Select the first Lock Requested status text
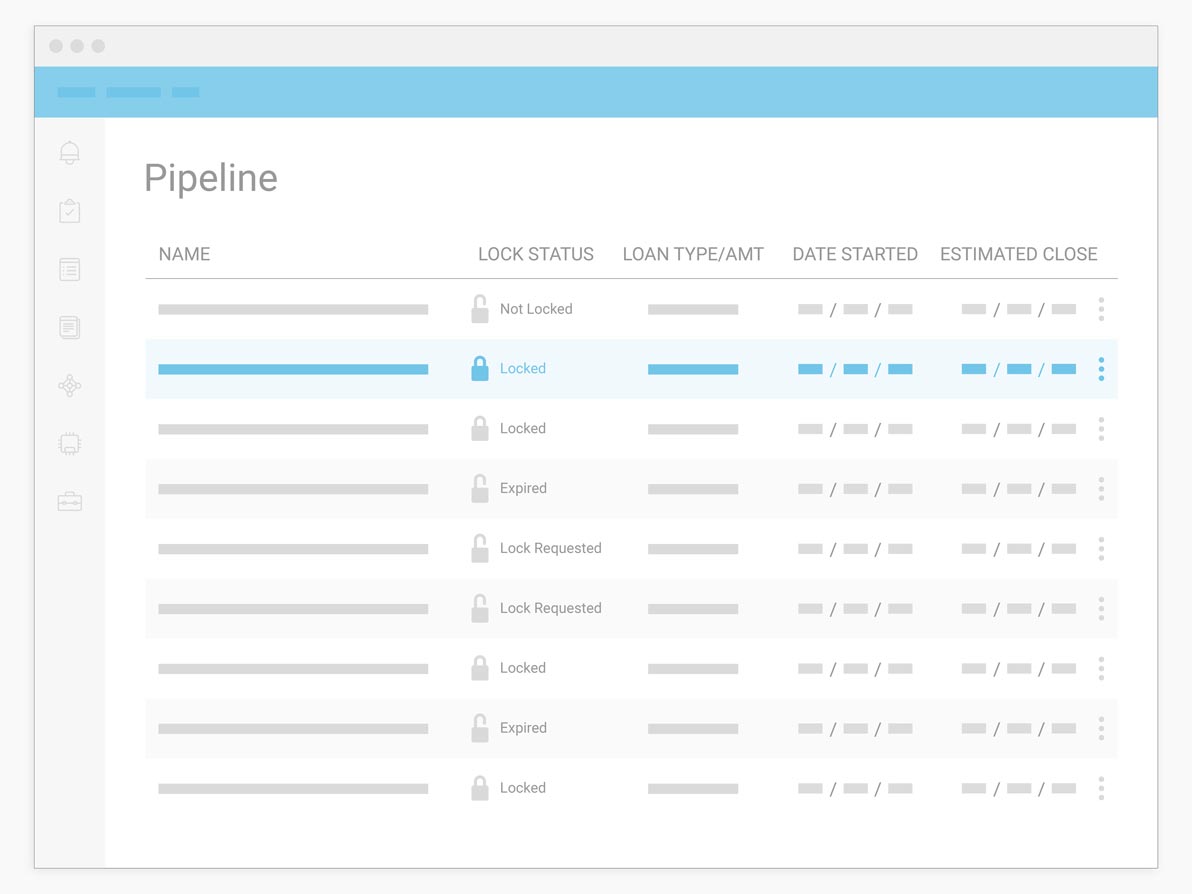The height and width of the screenshot is (894, 1192). click(x=550, y=548)
